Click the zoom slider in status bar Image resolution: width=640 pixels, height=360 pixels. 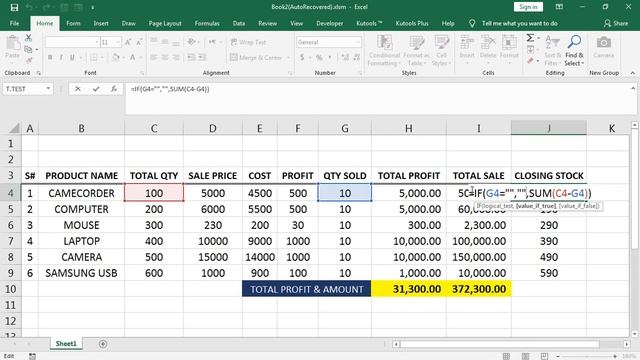click(x=586, y=357)
